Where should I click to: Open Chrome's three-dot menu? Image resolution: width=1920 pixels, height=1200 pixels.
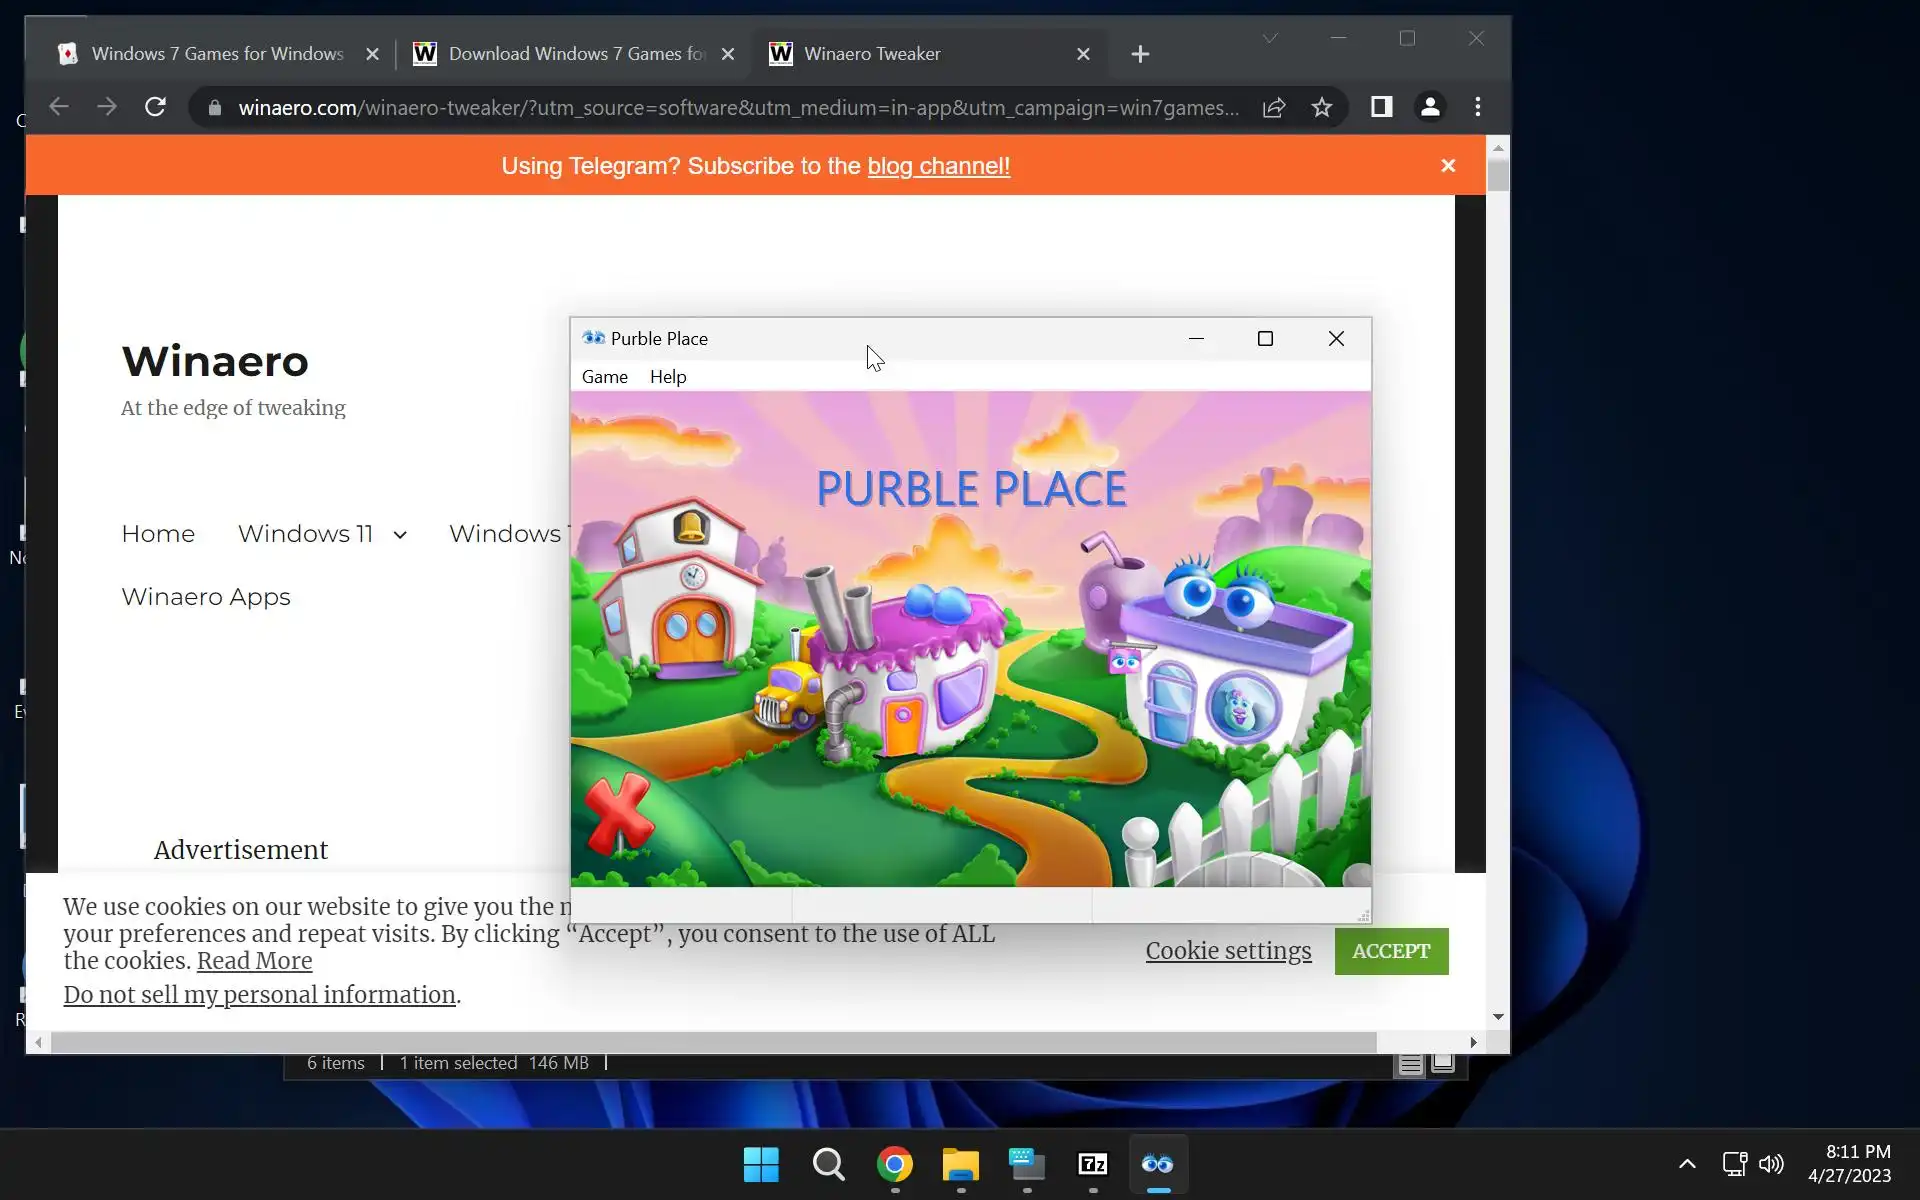pyautogui.click(x=1478, y=107)
